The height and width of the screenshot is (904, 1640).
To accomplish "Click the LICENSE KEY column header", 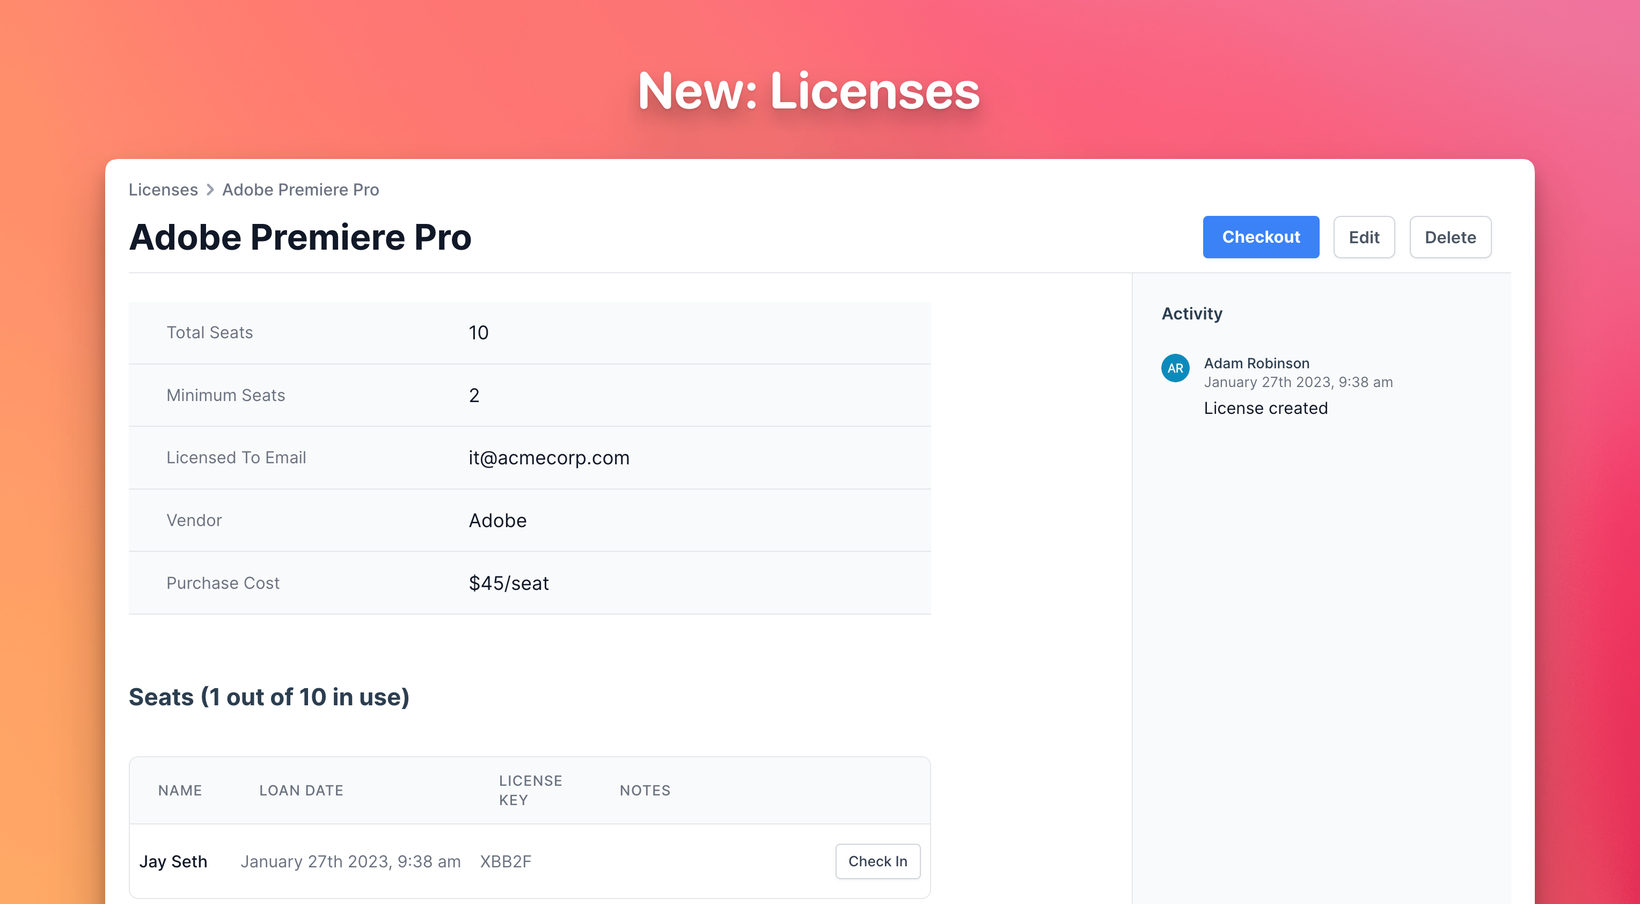I will pyautogui.click(x=530, y=790).
